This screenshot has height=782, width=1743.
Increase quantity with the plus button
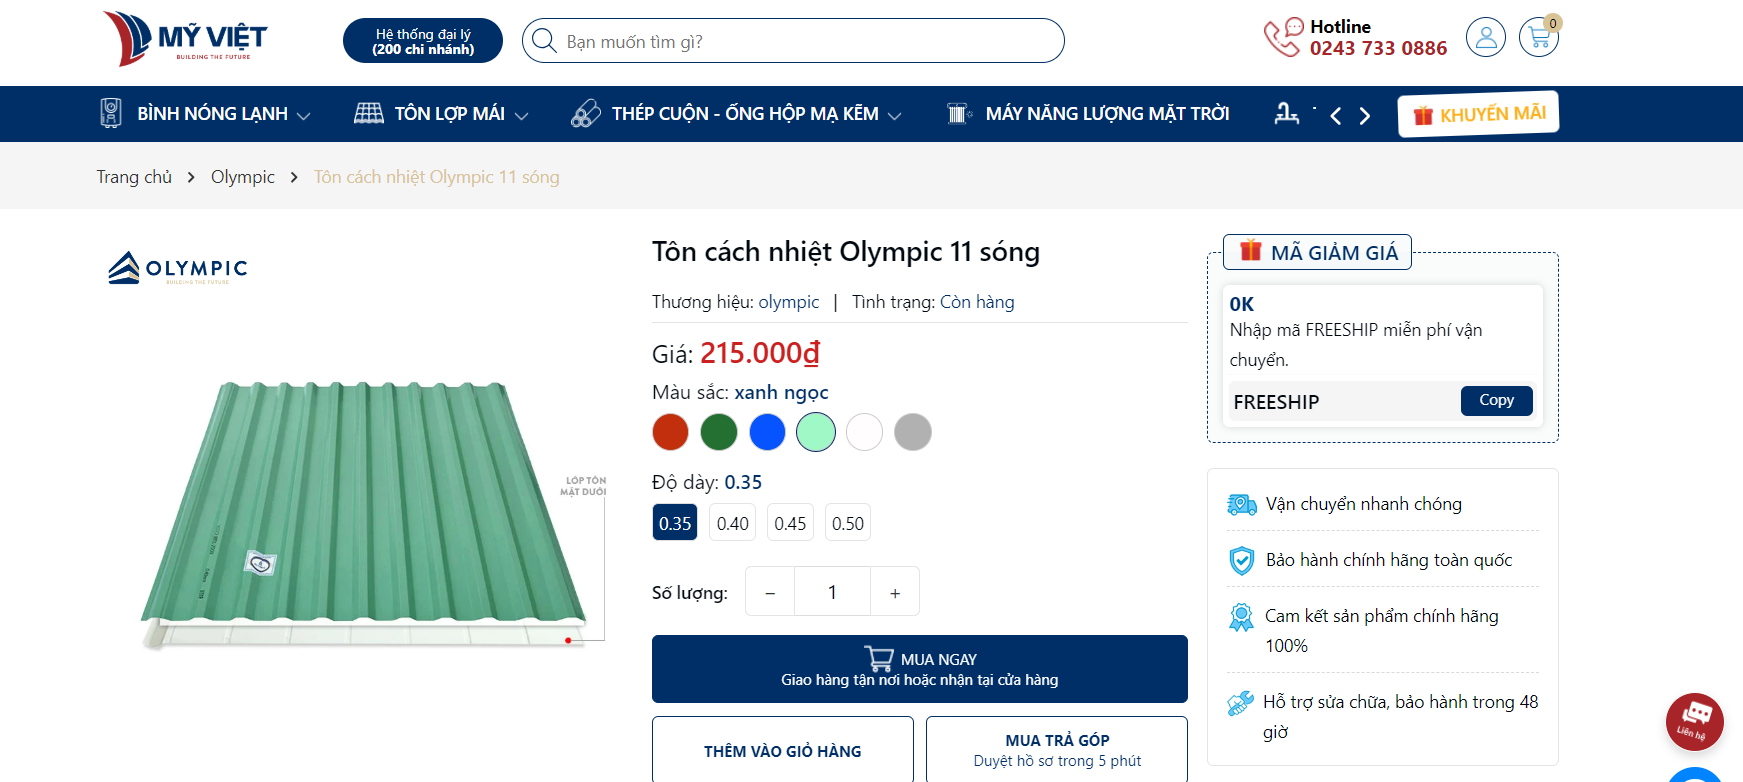point(895,593)
